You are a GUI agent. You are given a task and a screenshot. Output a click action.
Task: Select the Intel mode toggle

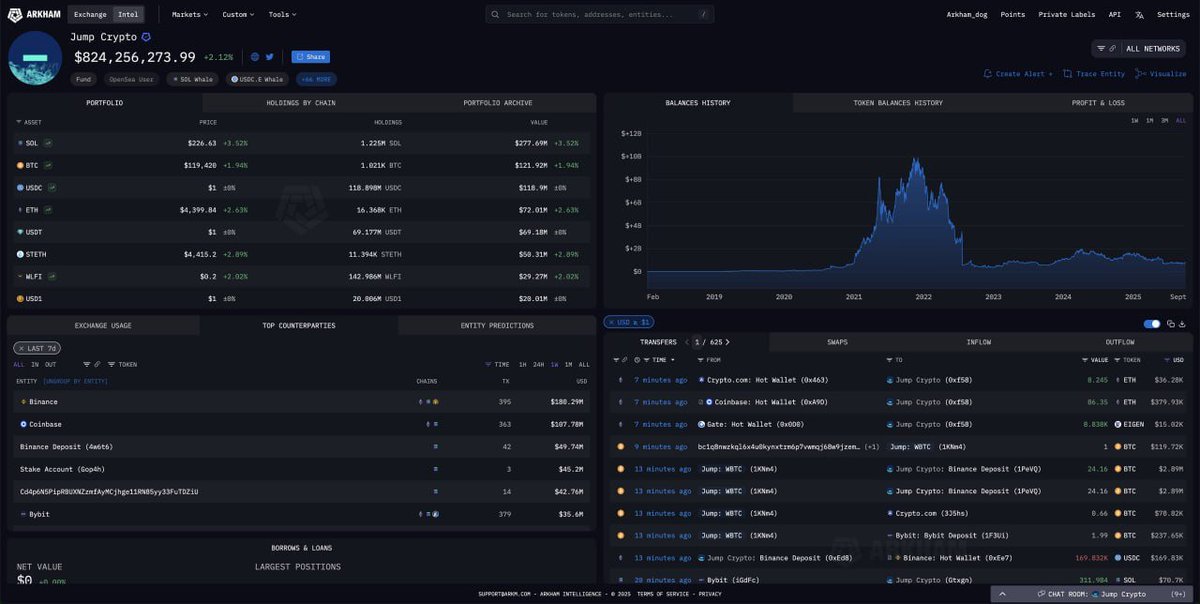[128, 15]
